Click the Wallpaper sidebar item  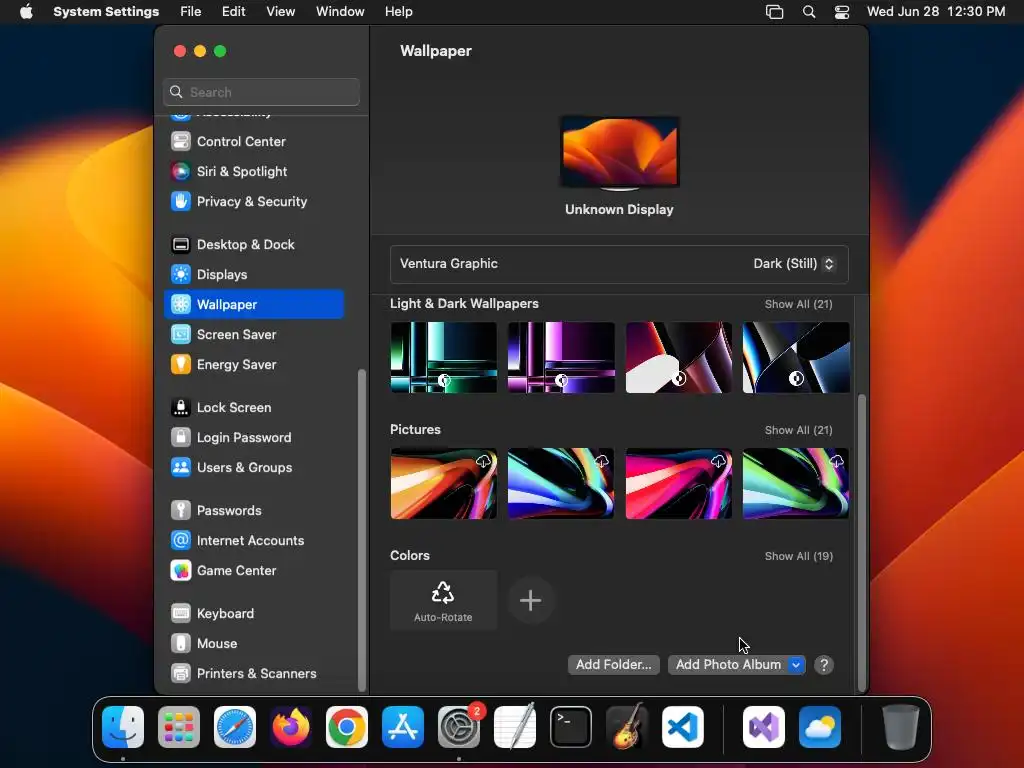253,304
